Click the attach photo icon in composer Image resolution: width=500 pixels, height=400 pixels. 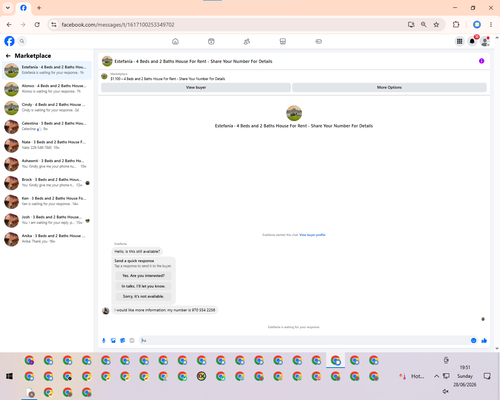click(x=113, y=340)
